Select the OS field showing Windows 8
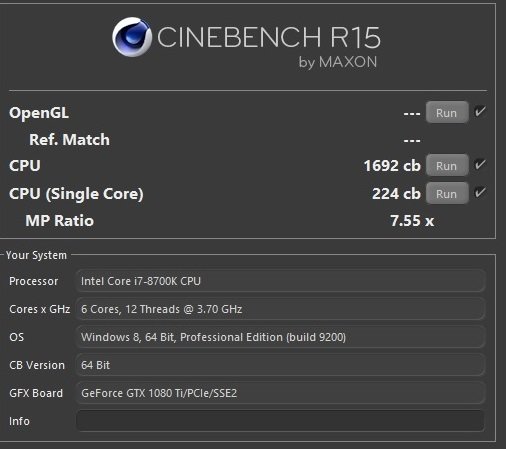 [x=280, y=337]
